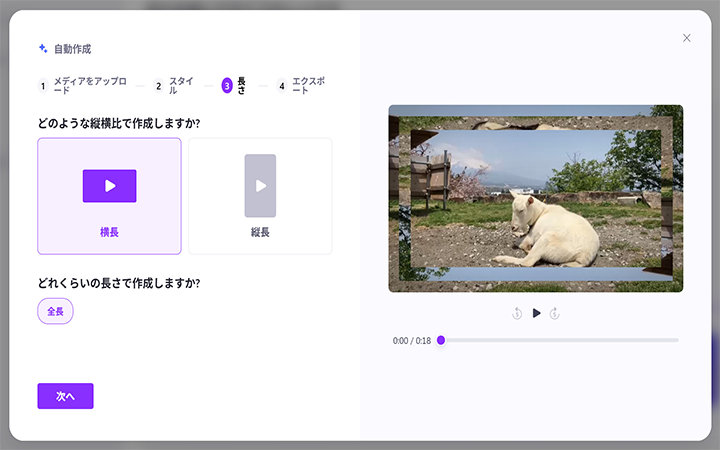Click the purple landscape play icon
Image resolution: width=720 pixels, height=450 pixels.
click(109, 186)
